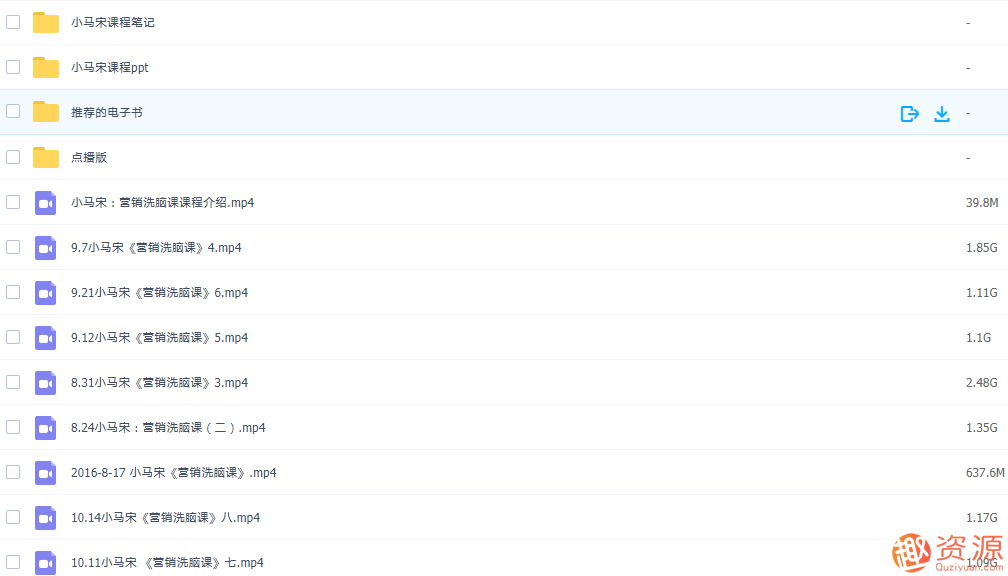1008x576 pixels.
Task: Click video icon of 9.7小马宋 file
Action: point(46,248)
